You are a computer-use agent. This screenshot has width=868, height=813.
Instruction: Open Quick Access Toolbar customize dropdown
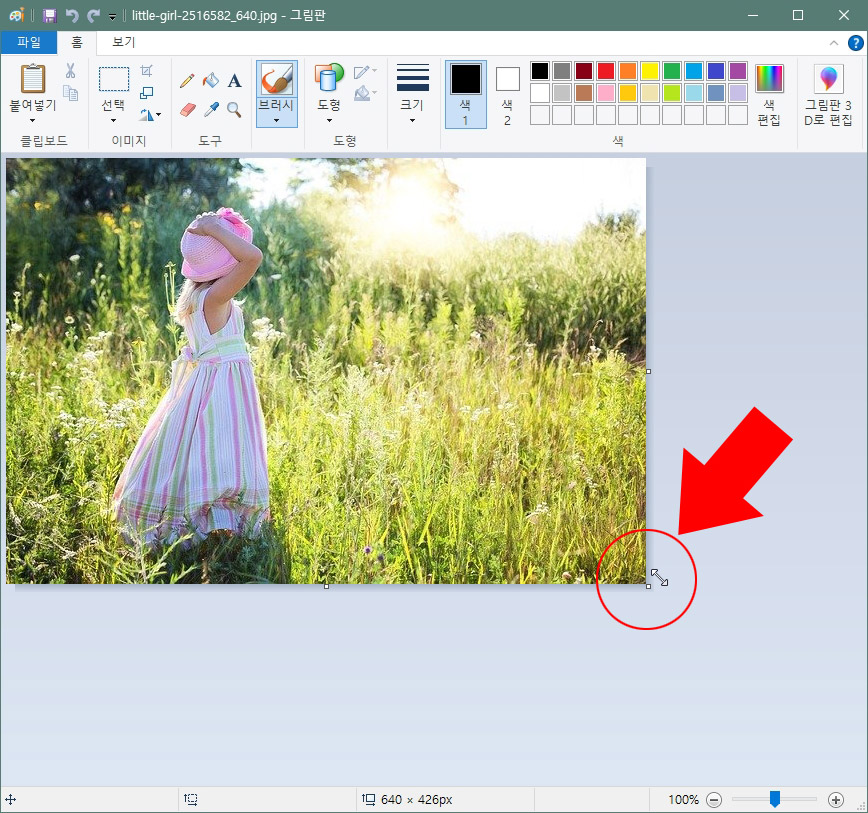point(112,17)
